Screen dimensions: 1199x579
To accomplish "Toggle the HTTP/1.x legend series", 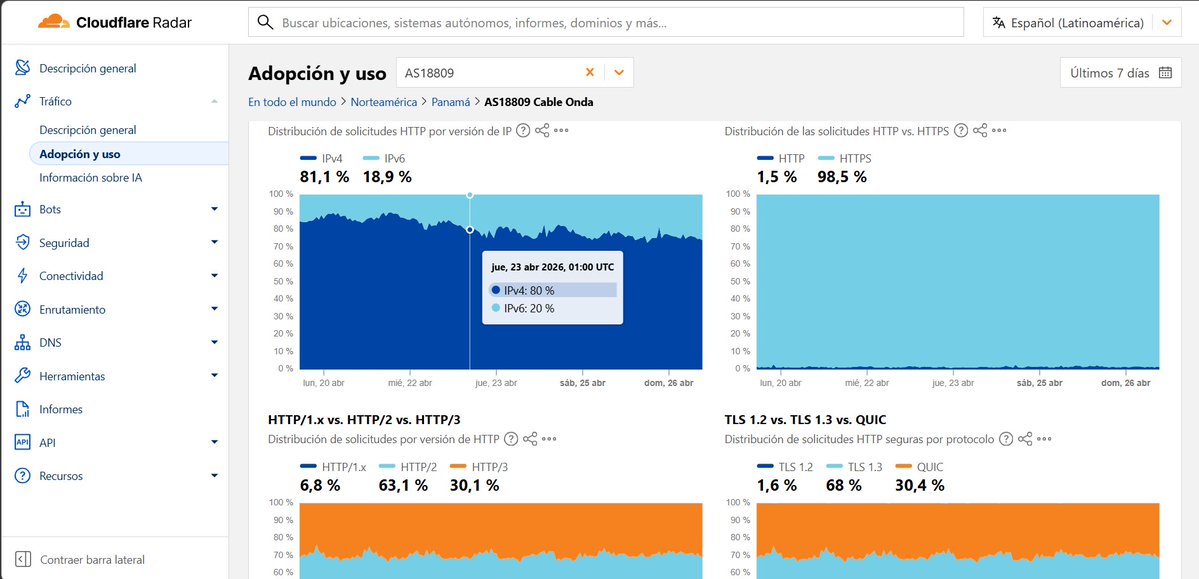I will 333,467.
